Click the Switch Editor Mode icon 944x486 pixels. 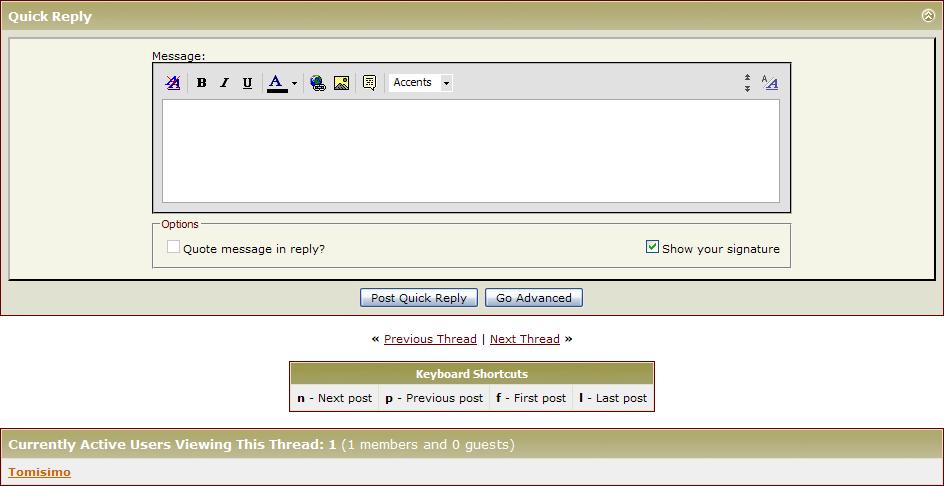click(770, 83)
